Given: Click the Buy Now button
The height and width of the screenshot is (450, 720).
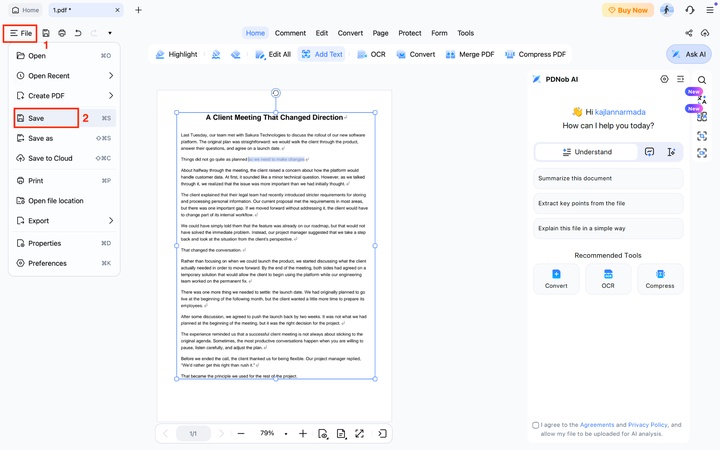Looking at the screenshot, I should pyautogui.click(x=628, y=10).
